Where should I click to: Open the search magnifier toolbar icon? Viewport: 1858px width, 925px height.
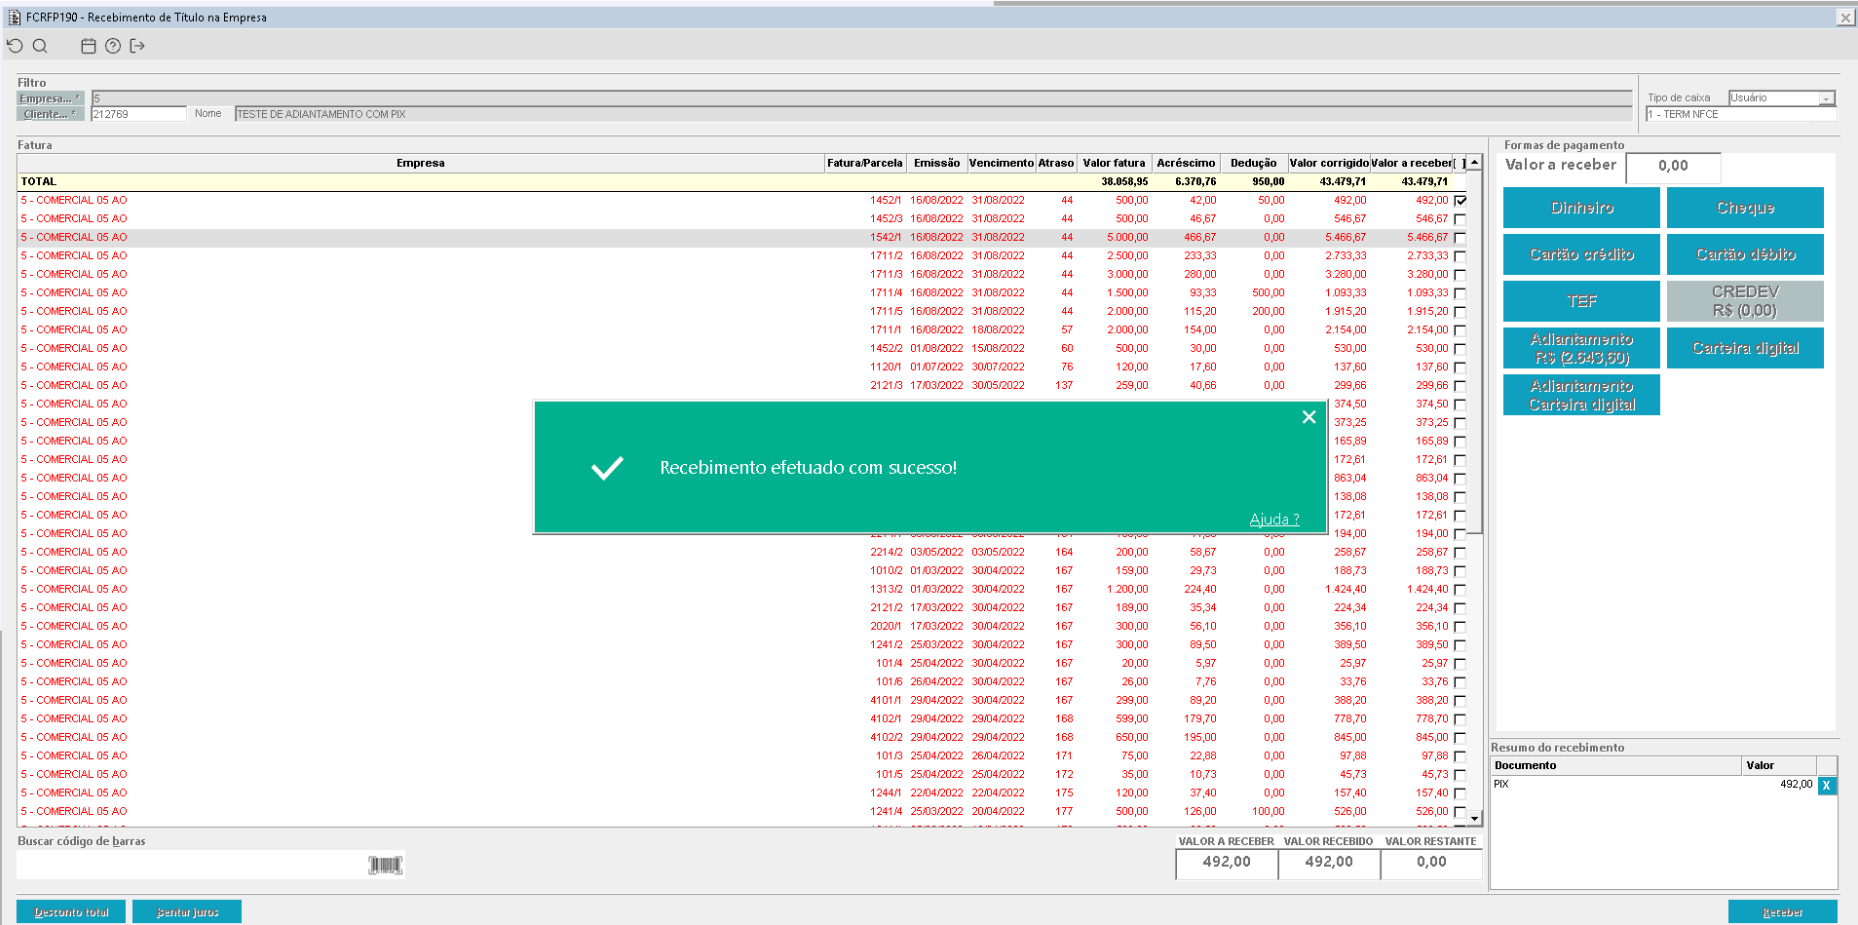click(x=40, y=46)
